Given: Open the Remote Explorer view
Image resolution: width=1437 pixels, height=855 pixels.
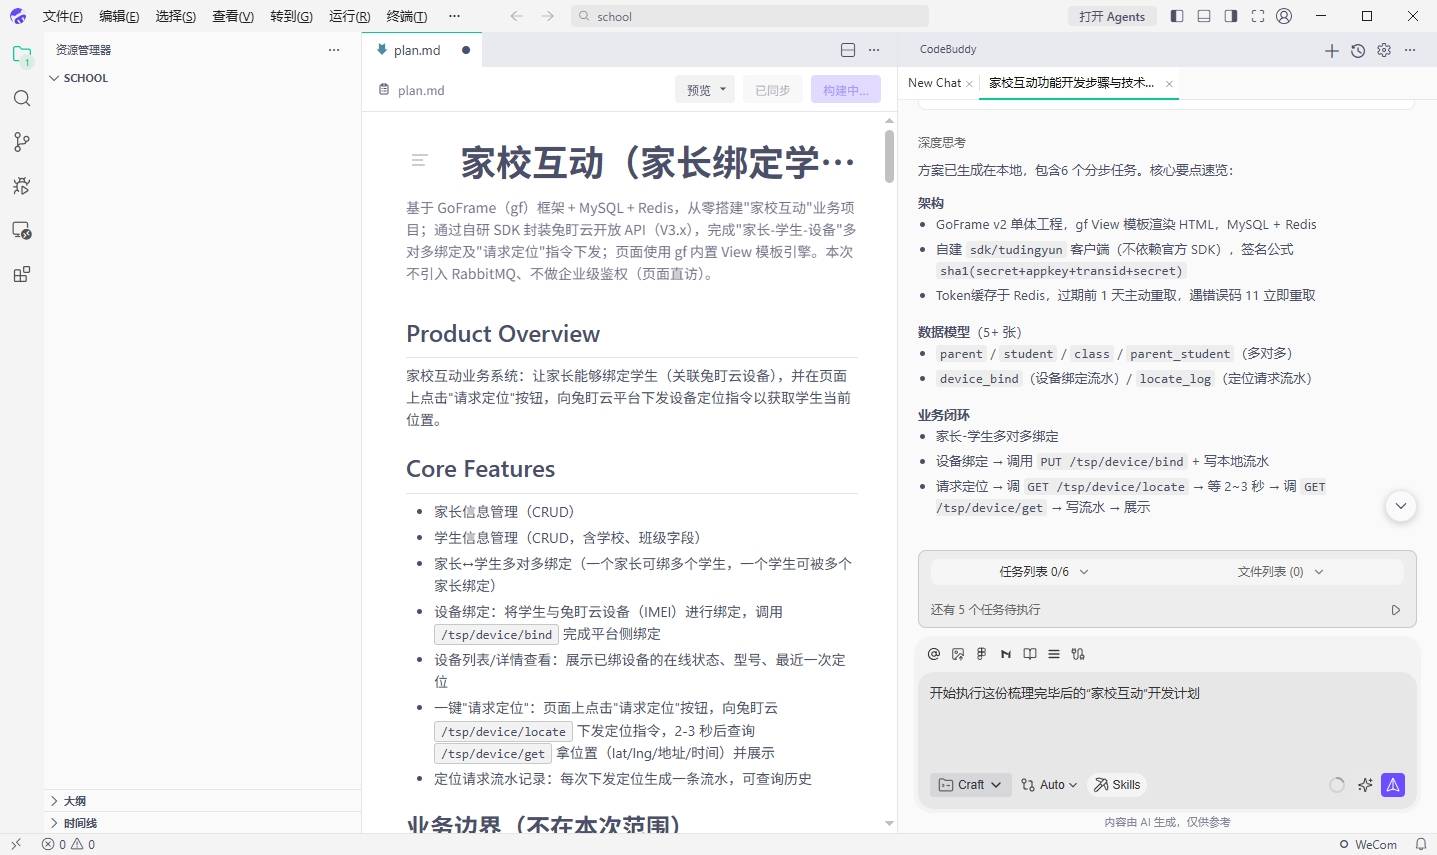Looking at the screenshot, I should [x=21, y=230].
